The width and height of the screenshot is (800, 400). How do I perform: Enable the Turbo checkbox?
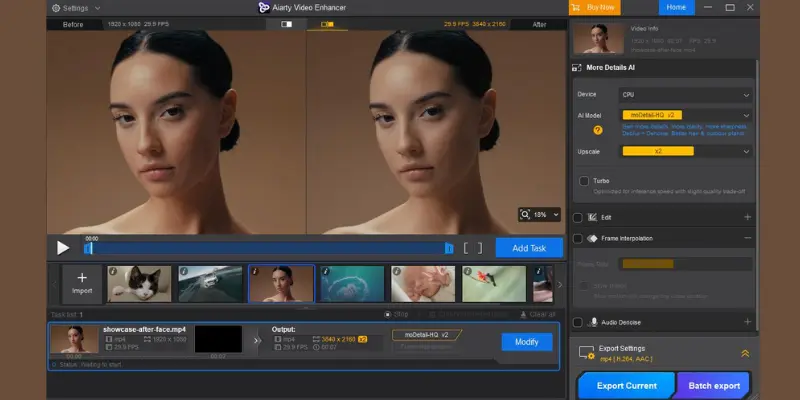pos(584,181)
